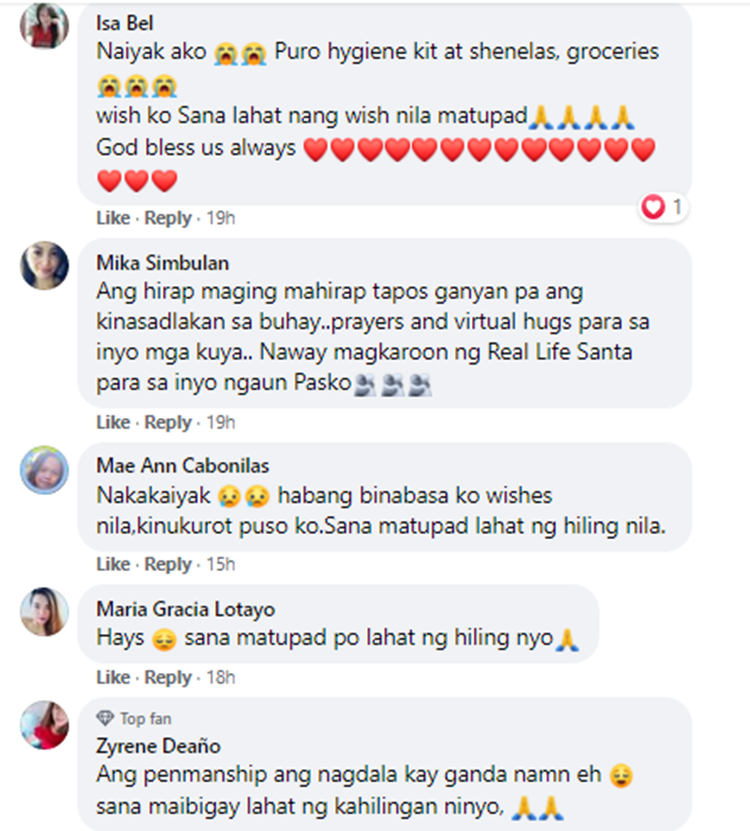Click the Top fan diamond badge icon
The image size is (750, 831).
105,719
